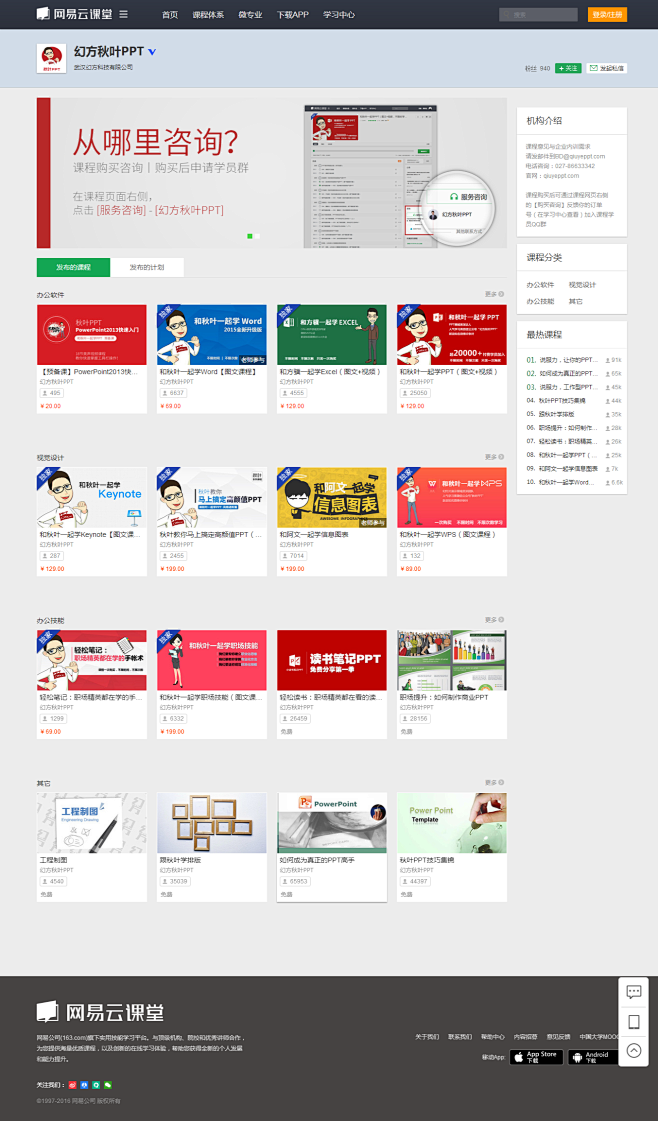The image size is (658, 1121).
Task: Open the Weibo icon in the footer
Action: coord(73,1084)
